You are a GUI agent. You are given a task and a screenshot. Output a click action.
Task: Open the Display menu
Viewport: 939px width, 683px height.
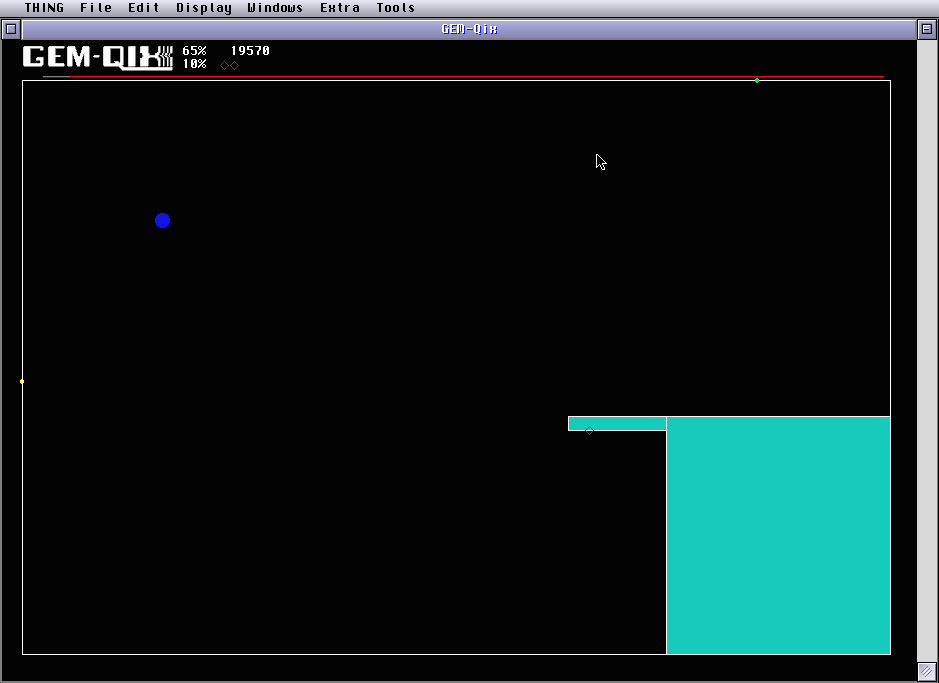[204, 8]
